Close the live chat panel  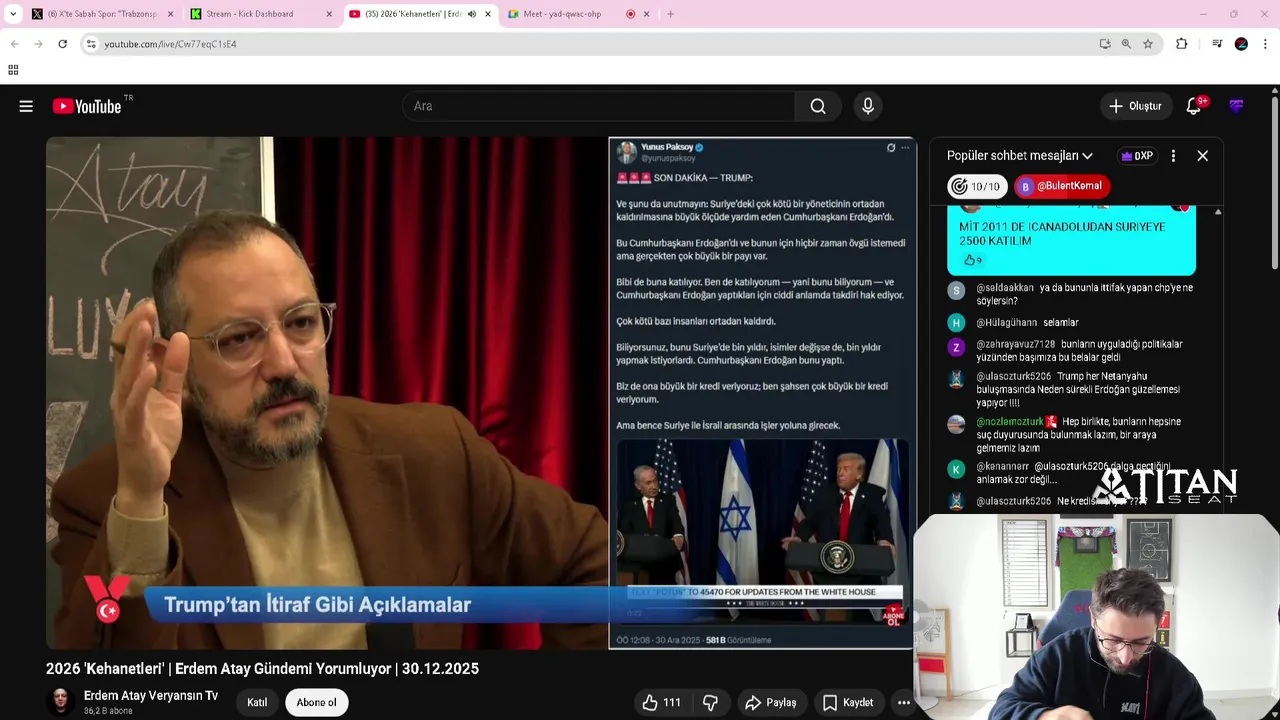pos(1203,156)
